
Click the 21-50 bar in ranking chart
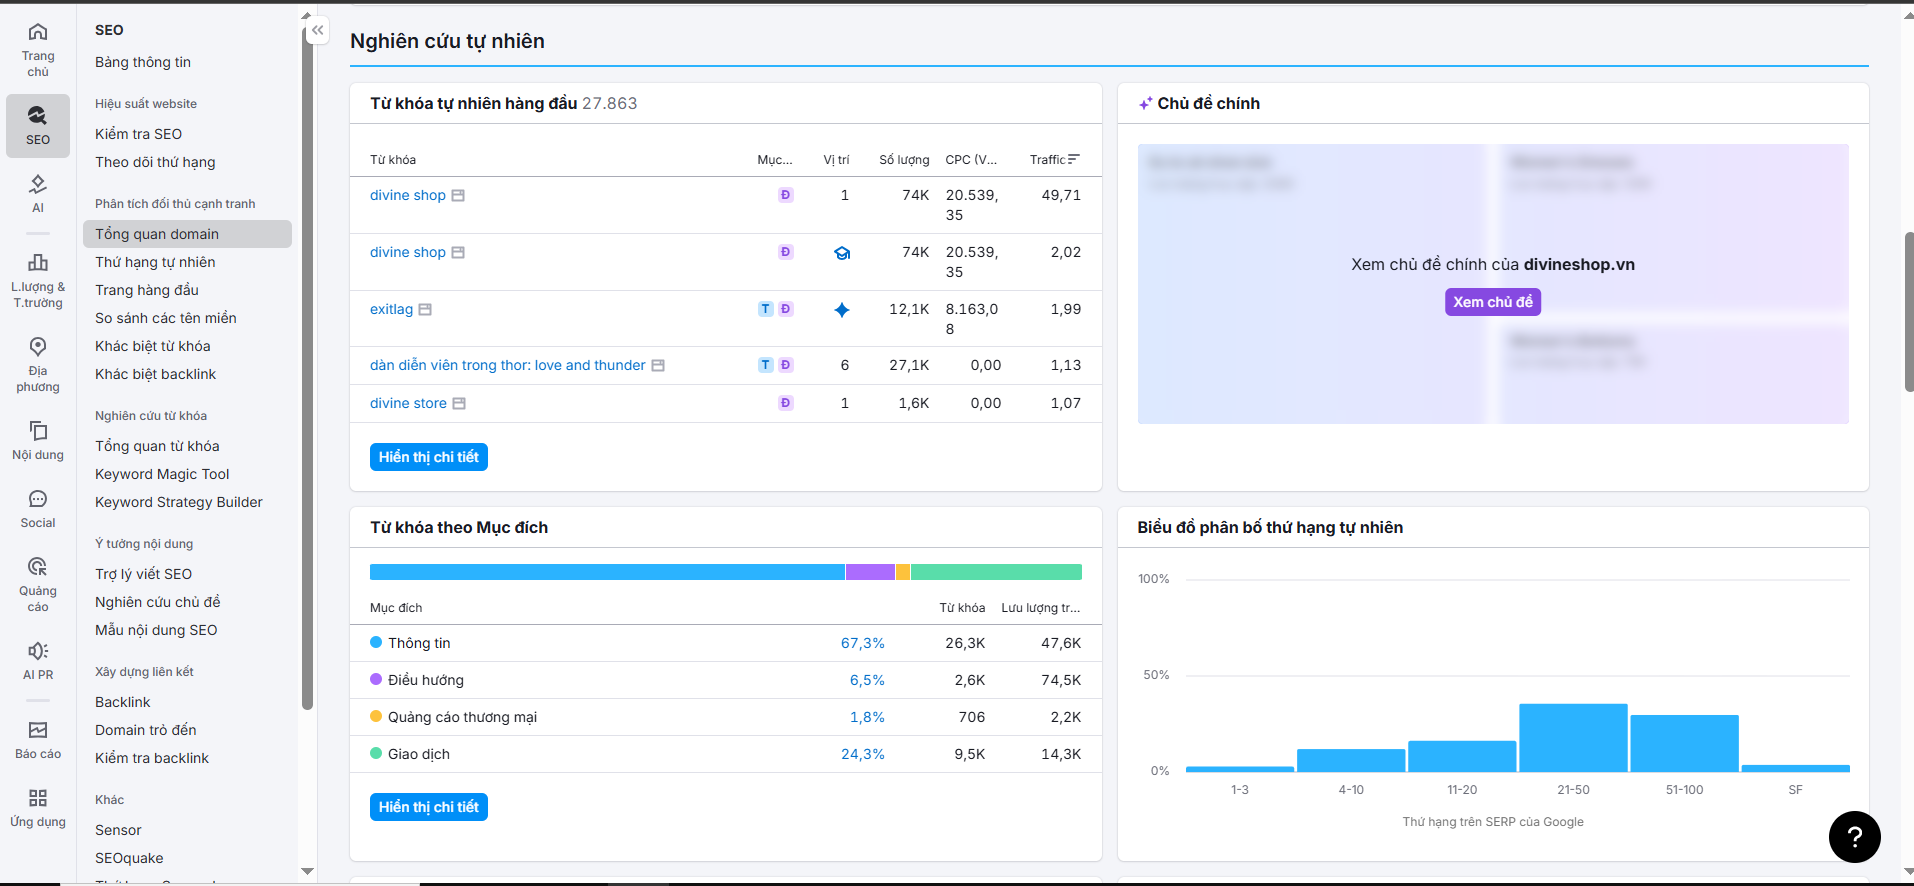[1573, 738]
